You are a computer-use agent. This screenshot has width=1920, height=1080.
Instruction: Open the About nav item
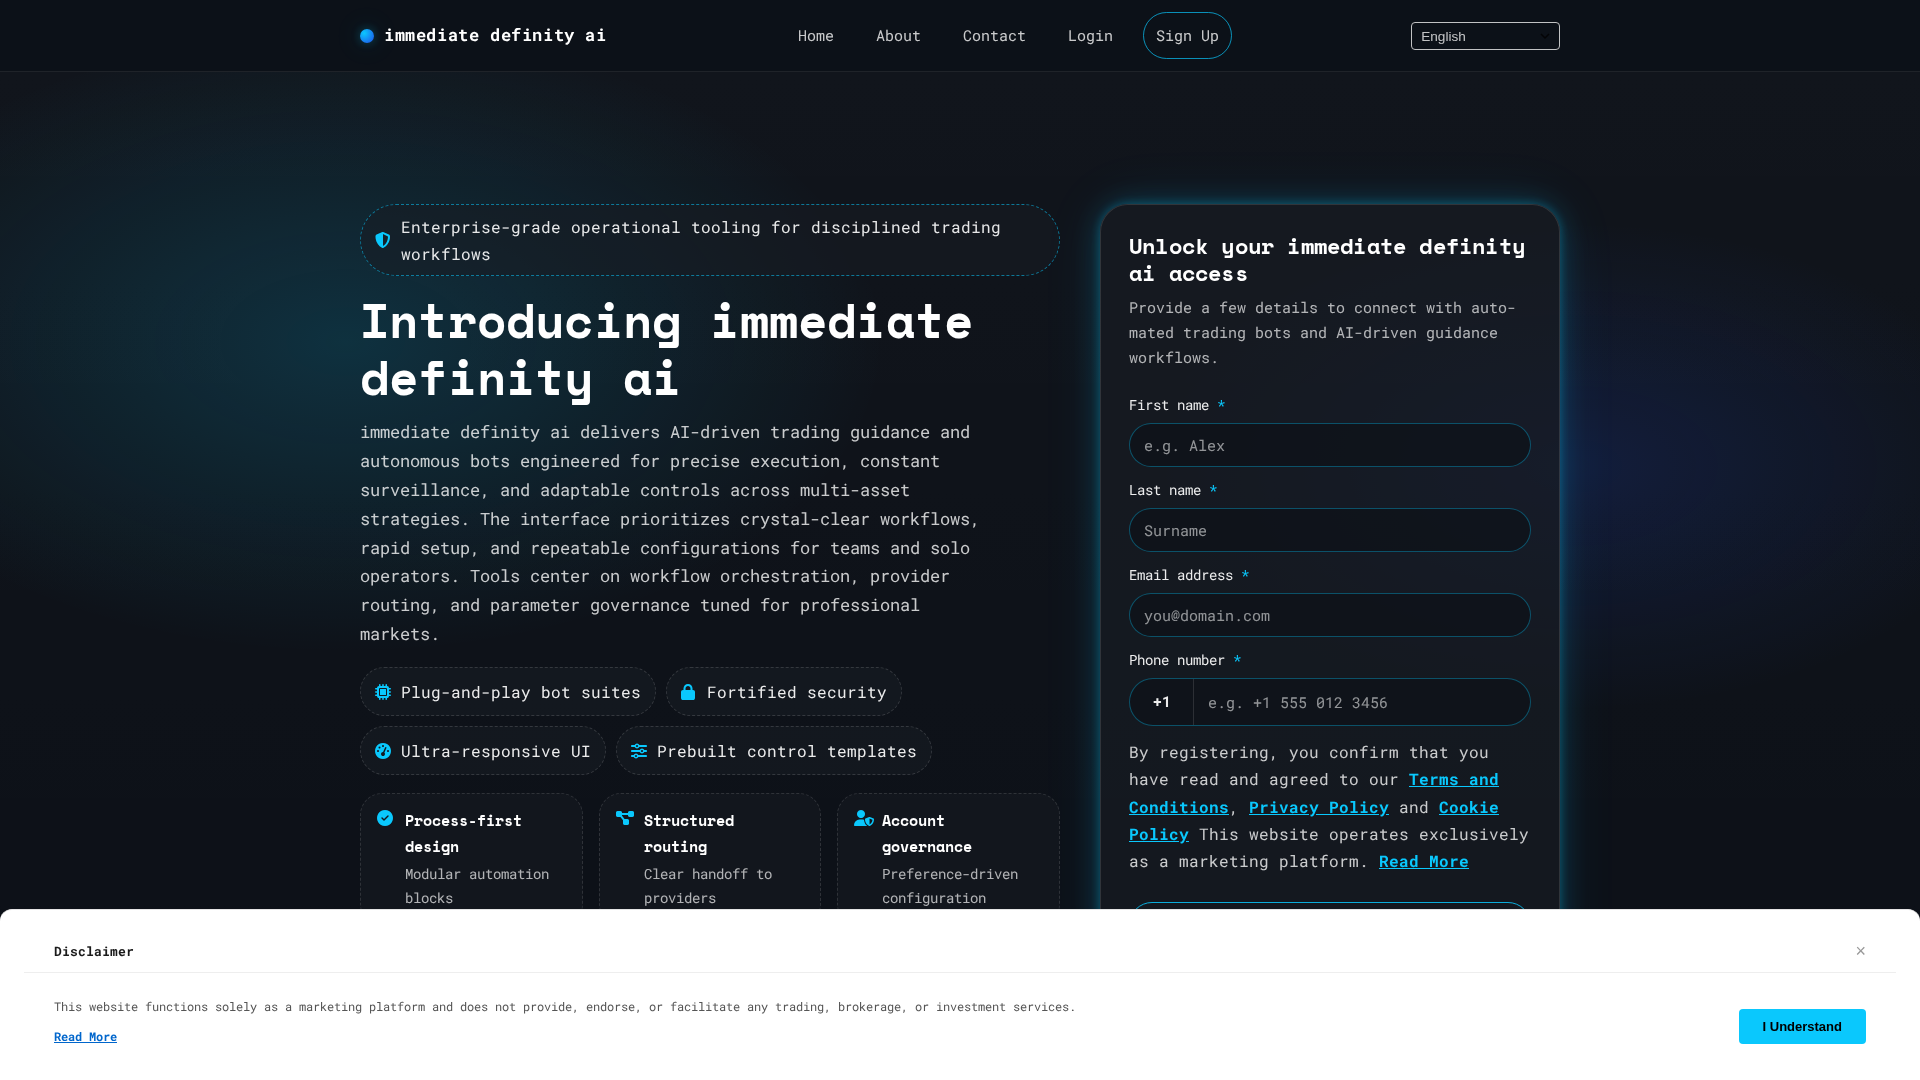(x=898, y=36)
